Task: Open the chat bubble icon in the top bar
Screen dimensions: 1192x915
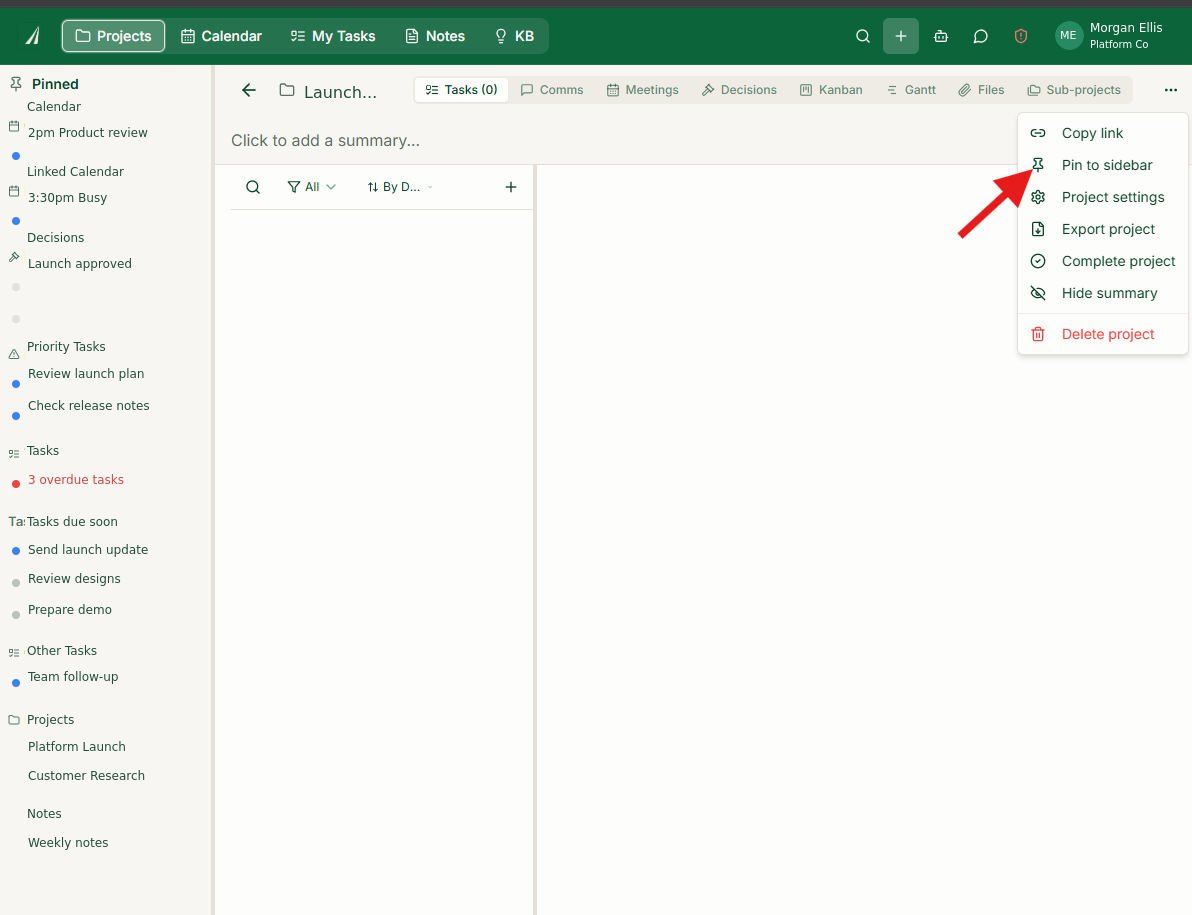Action: point(980,36)
